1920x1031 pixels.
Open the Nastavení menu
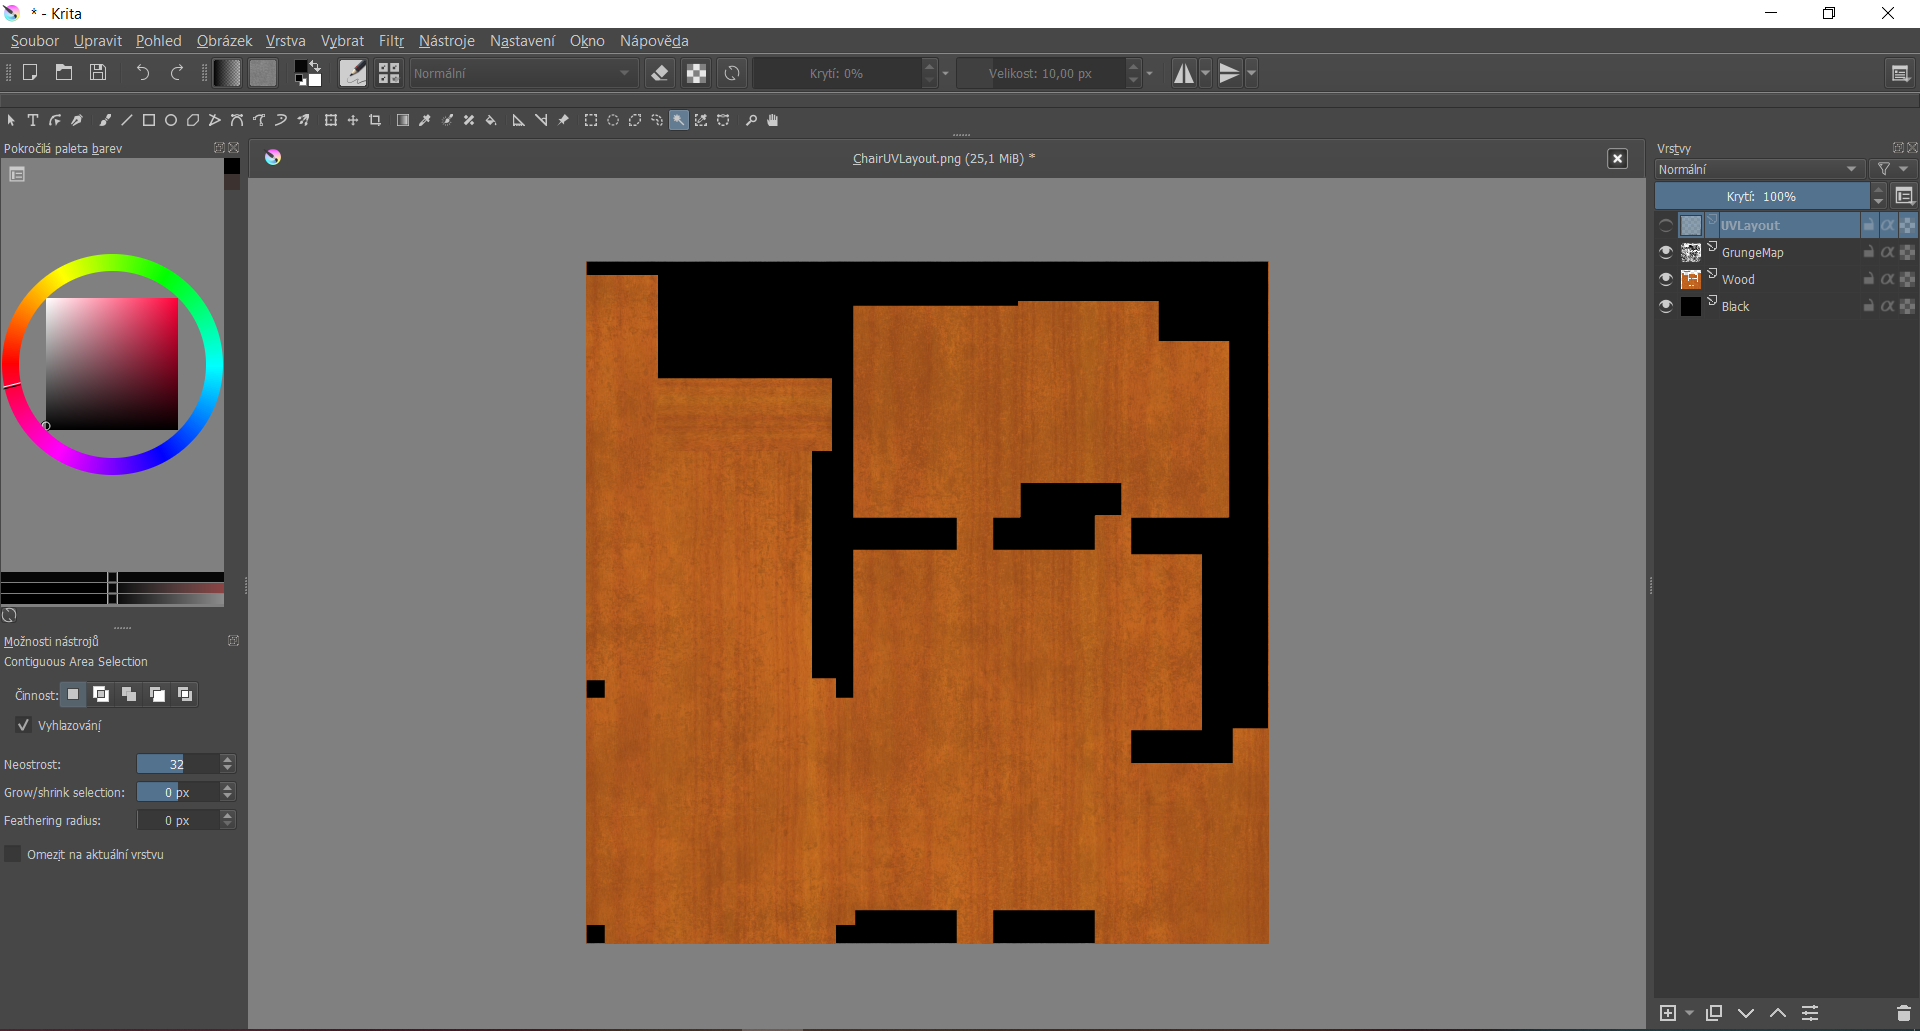tap(522, 41)
